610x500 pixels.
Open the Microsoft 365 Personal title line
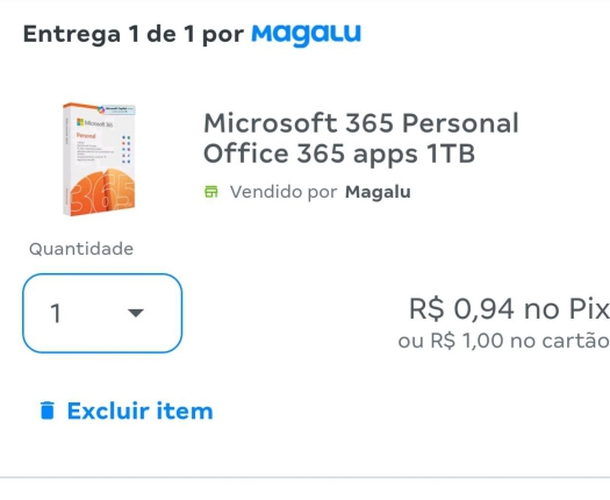(361, 124)
